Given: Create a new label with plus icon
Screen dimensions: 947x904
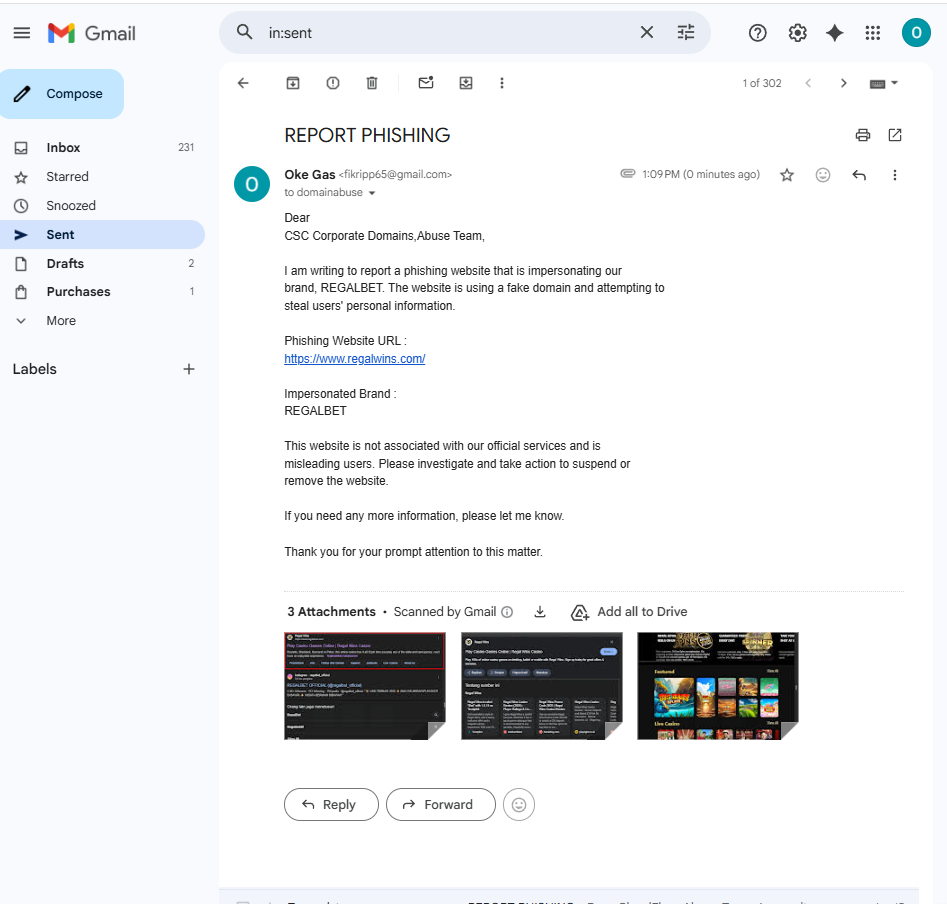Looking at the screenshot, I should point(188,369).
